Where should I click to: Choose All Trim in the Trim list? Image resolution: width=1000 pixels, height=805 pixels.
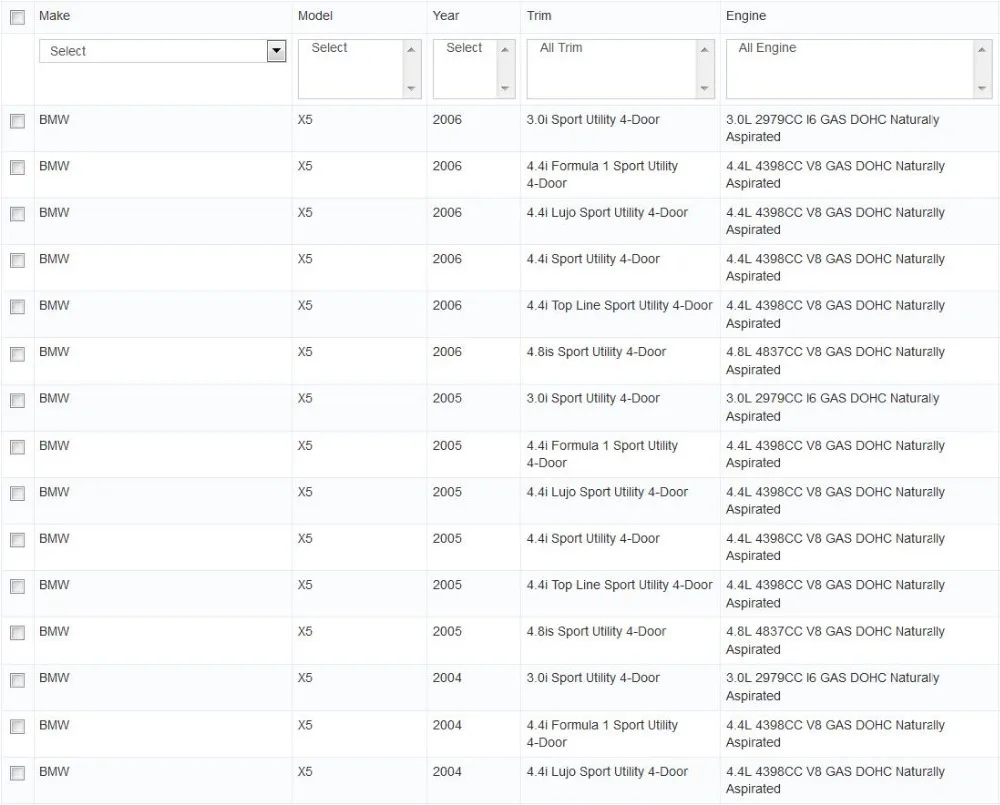pyautogui.click(x=561, y=48)
